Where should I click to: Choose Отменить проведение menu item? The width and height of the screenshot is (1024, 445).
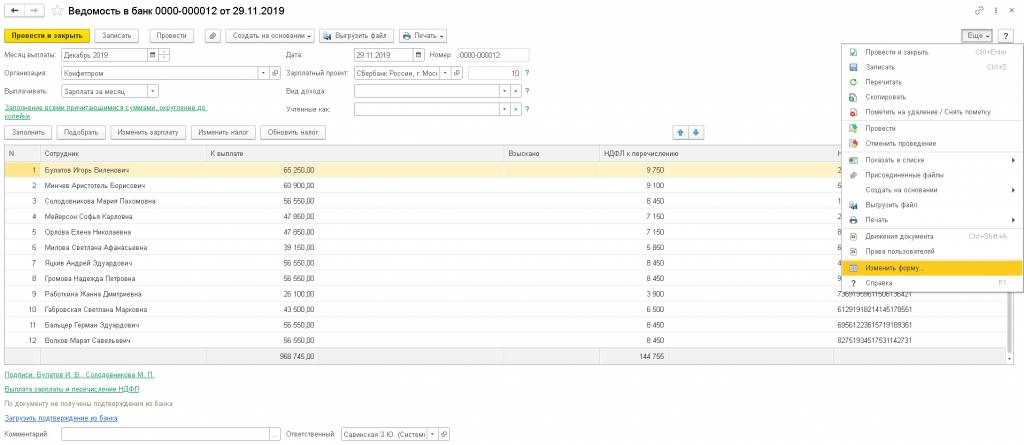click(x=932, y=144)
